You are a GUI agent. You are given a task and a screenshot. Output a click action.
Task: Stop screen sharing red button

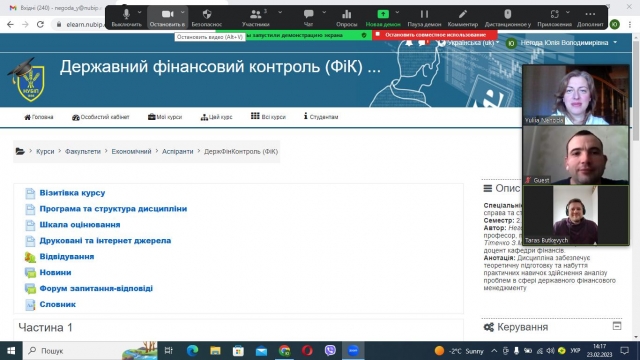click(x=435, y=35)
